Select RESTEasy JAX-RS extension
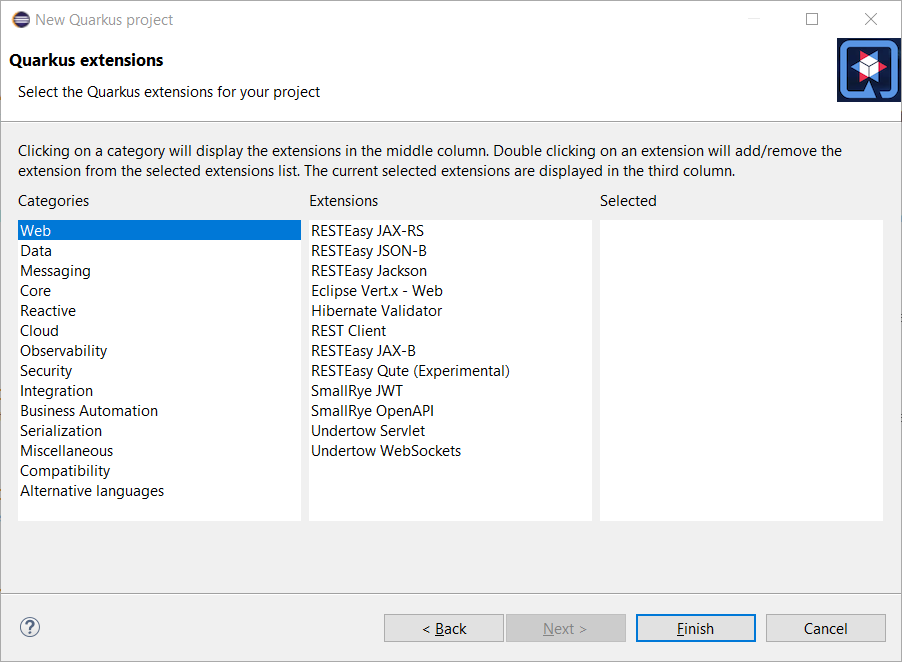This screenshot has width=902, height=662. pos(367,231)
